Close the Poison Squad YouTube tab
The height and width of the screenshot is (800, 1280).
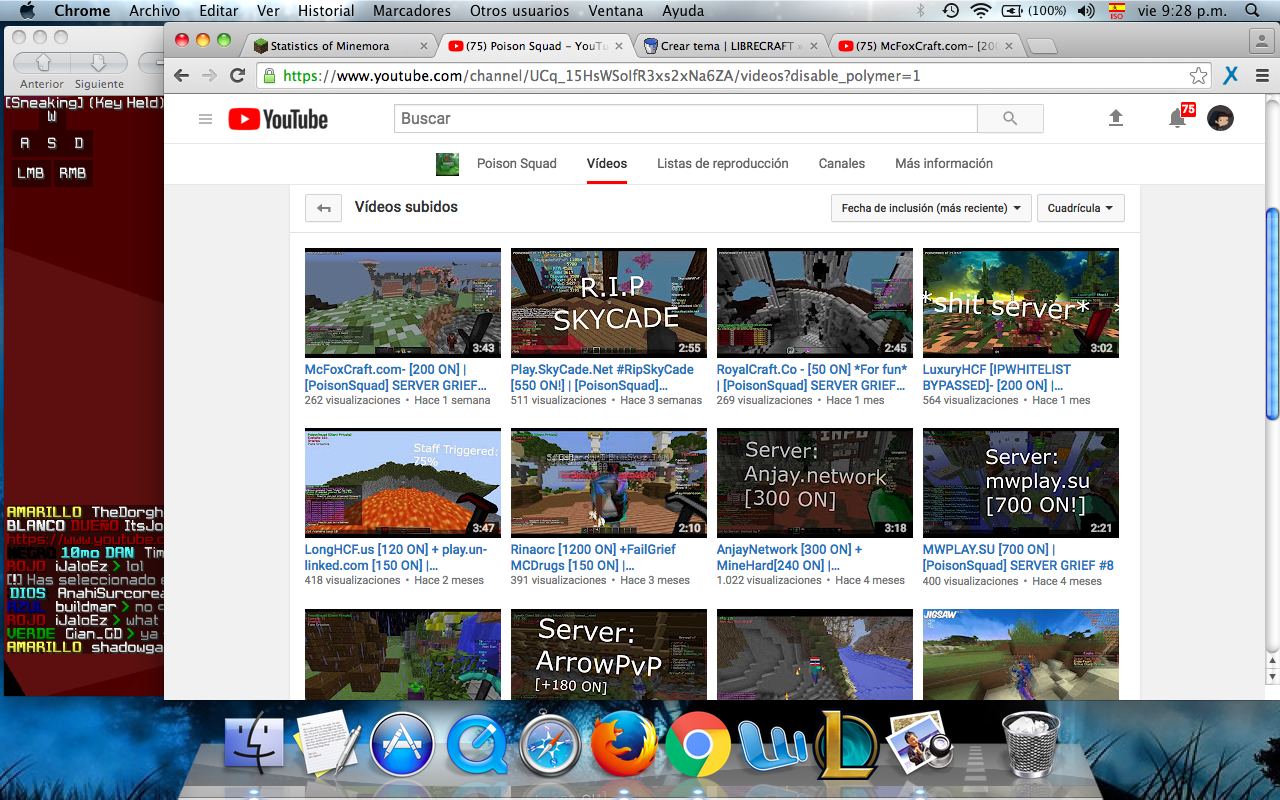pyautogui.click(x=619, y=46)
